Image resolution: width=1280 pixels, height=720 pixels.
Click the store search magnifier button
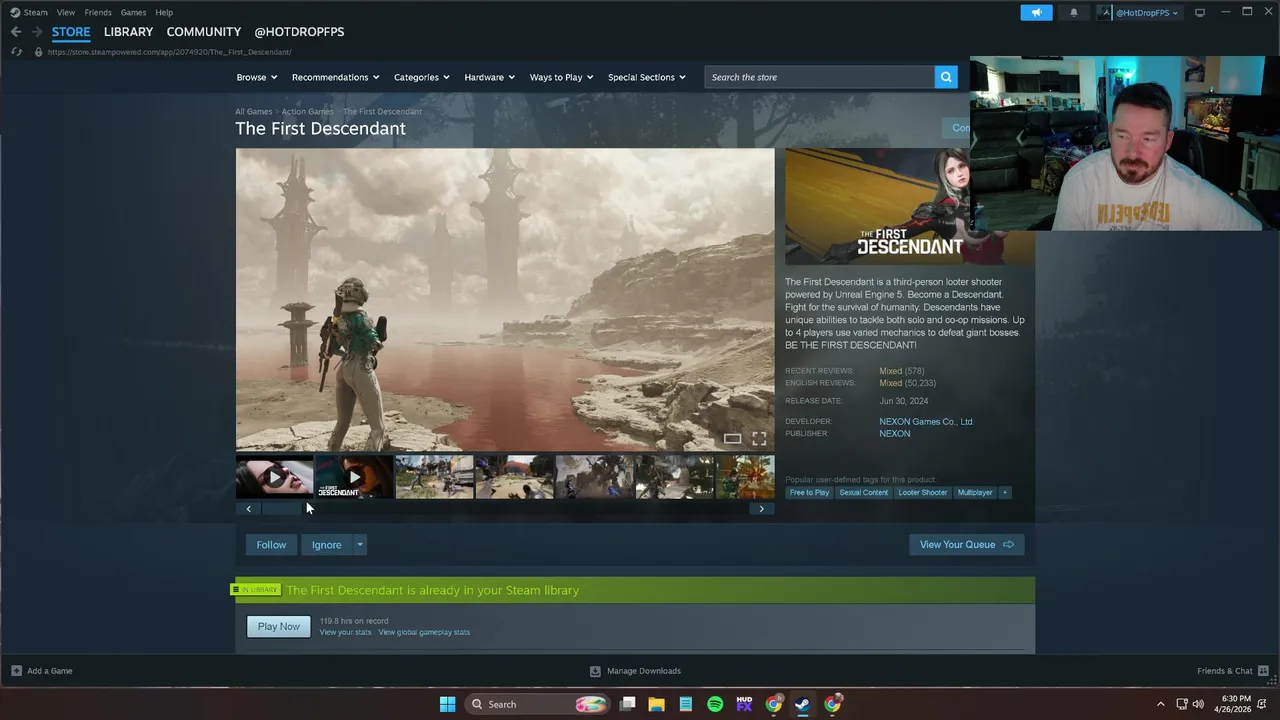(946, 77)
